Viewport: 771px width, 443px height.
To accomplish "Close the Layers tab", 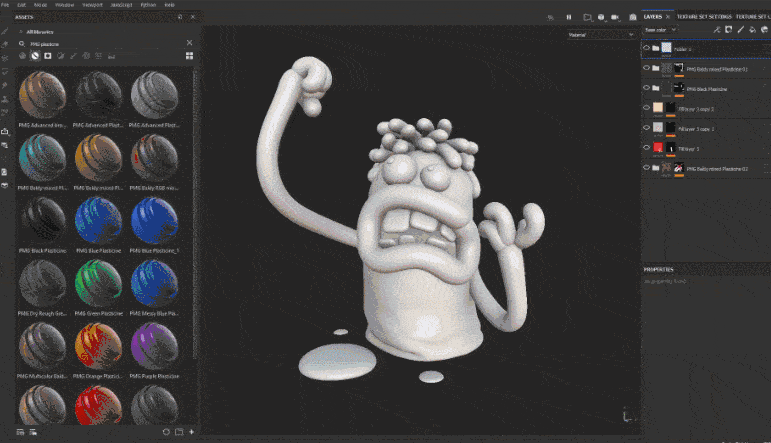I will point(668,17).
